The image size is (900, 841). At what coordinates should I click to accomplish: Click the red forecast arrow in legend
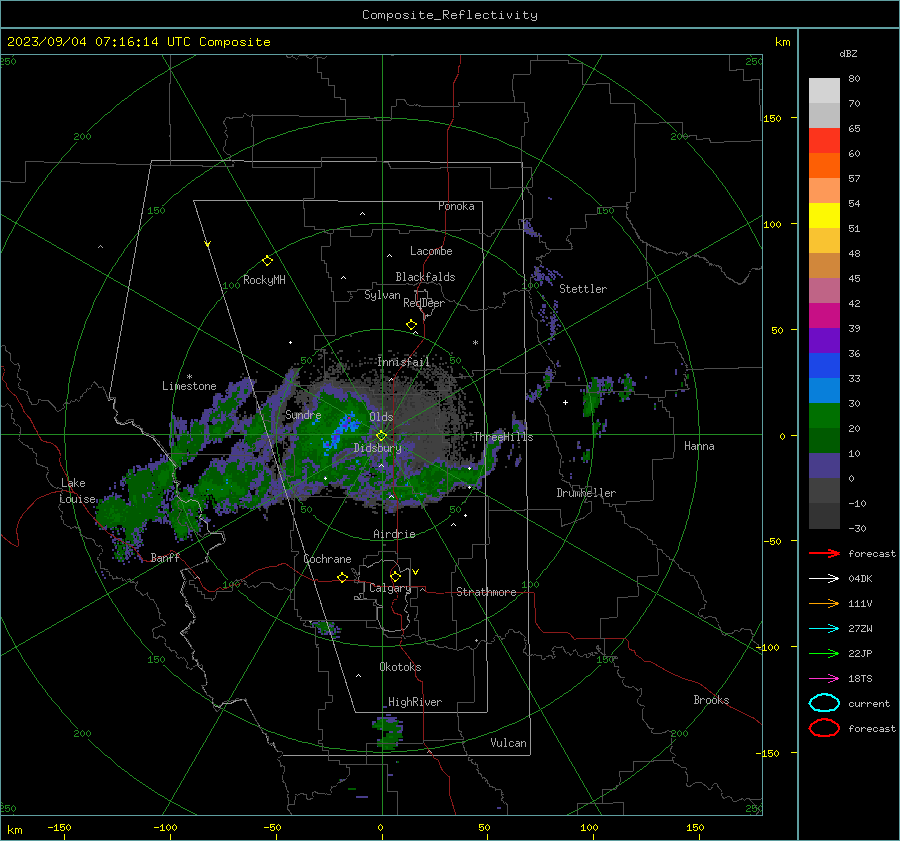824,553
